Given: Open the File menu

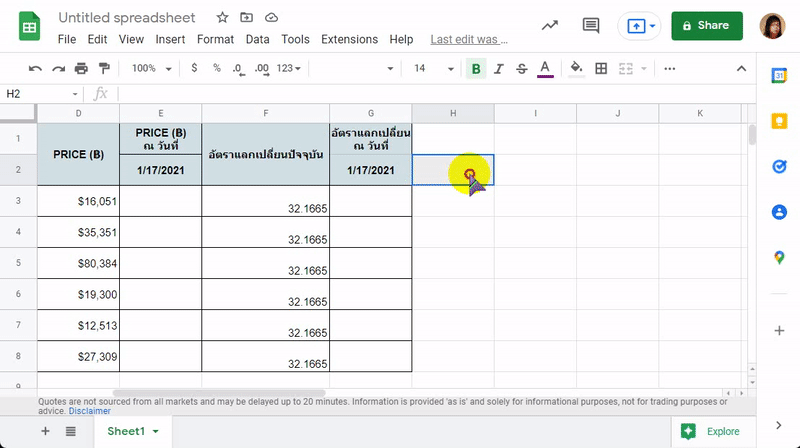Looking at the screenshot, I should pos(67,39).
